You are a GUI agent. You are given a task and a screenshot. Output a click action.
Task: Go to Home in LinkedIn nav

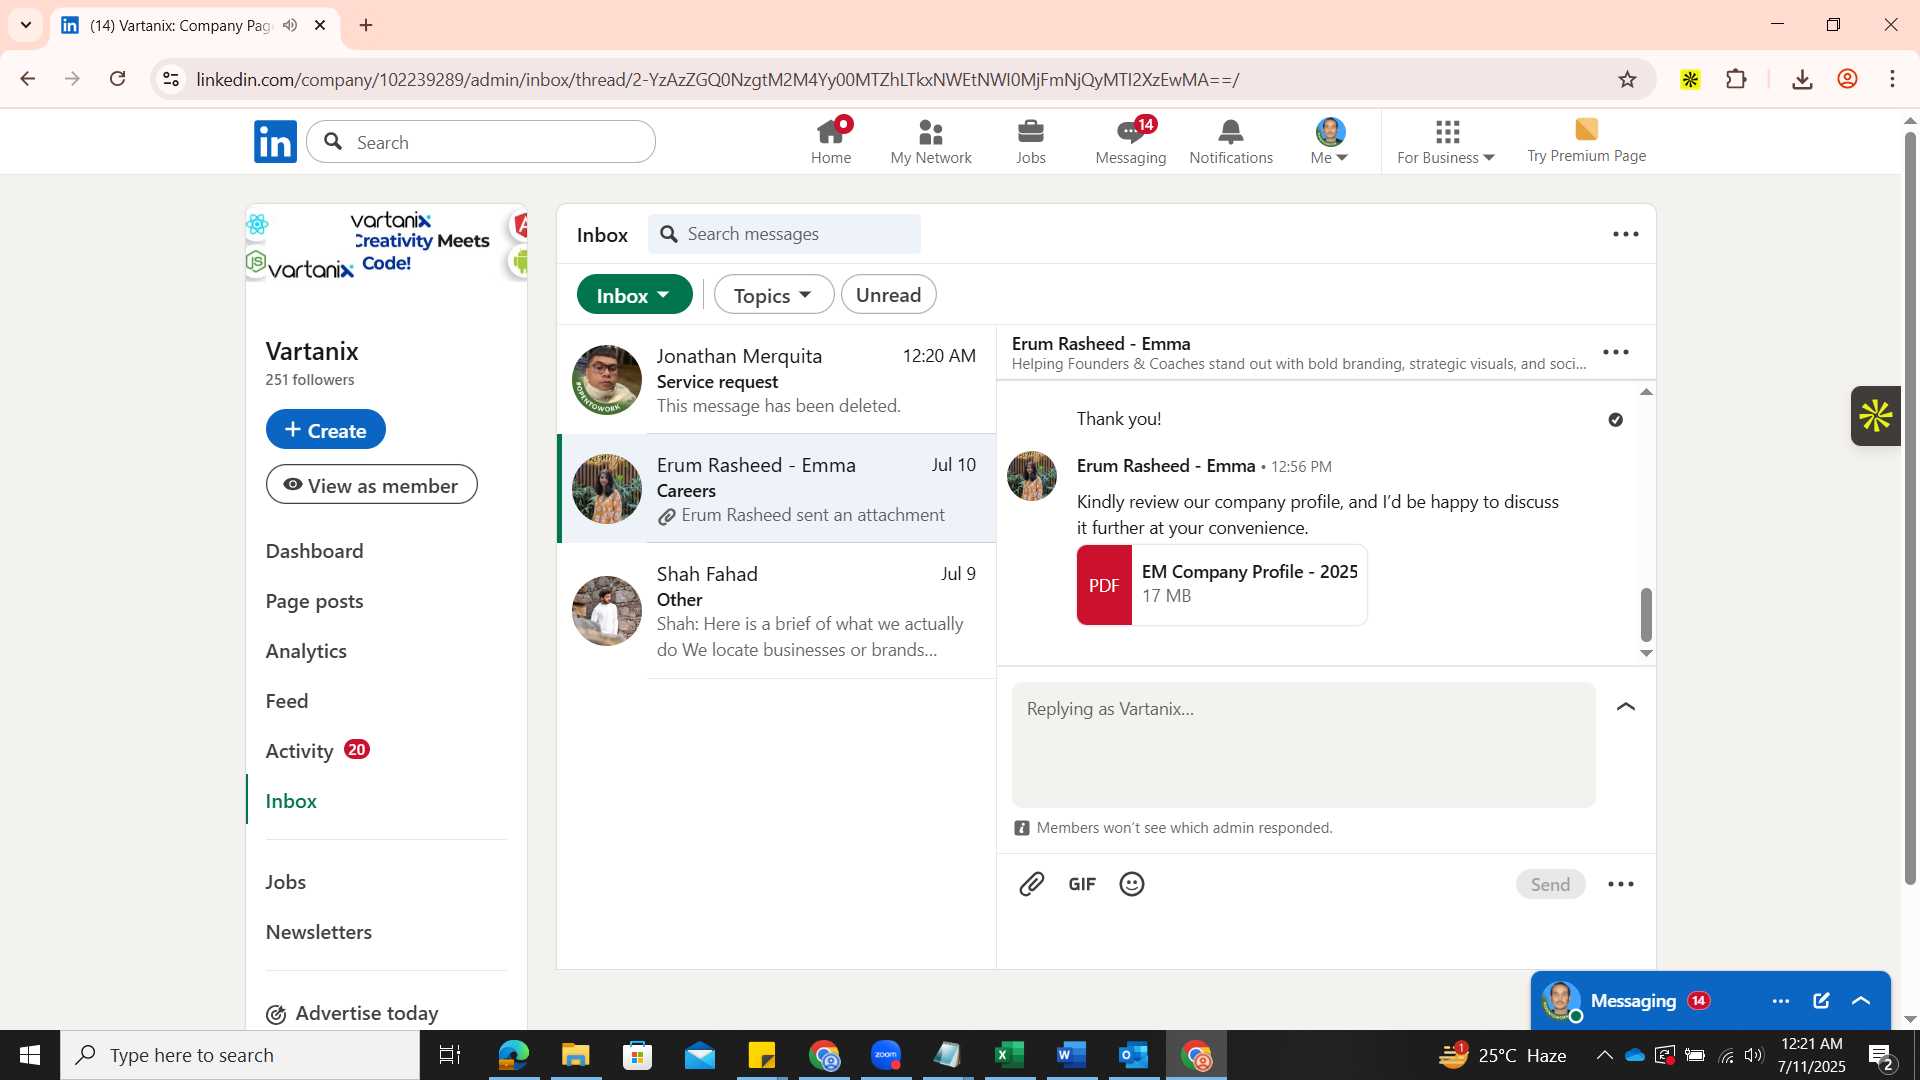(x=831, y=142)
